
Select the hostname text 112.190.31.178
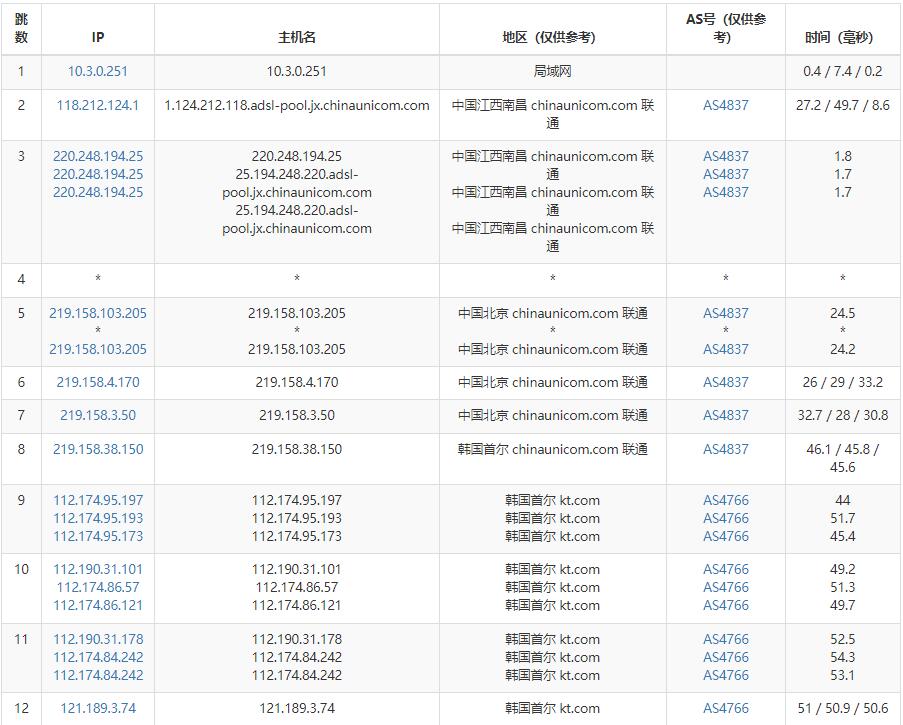point(297,639)
